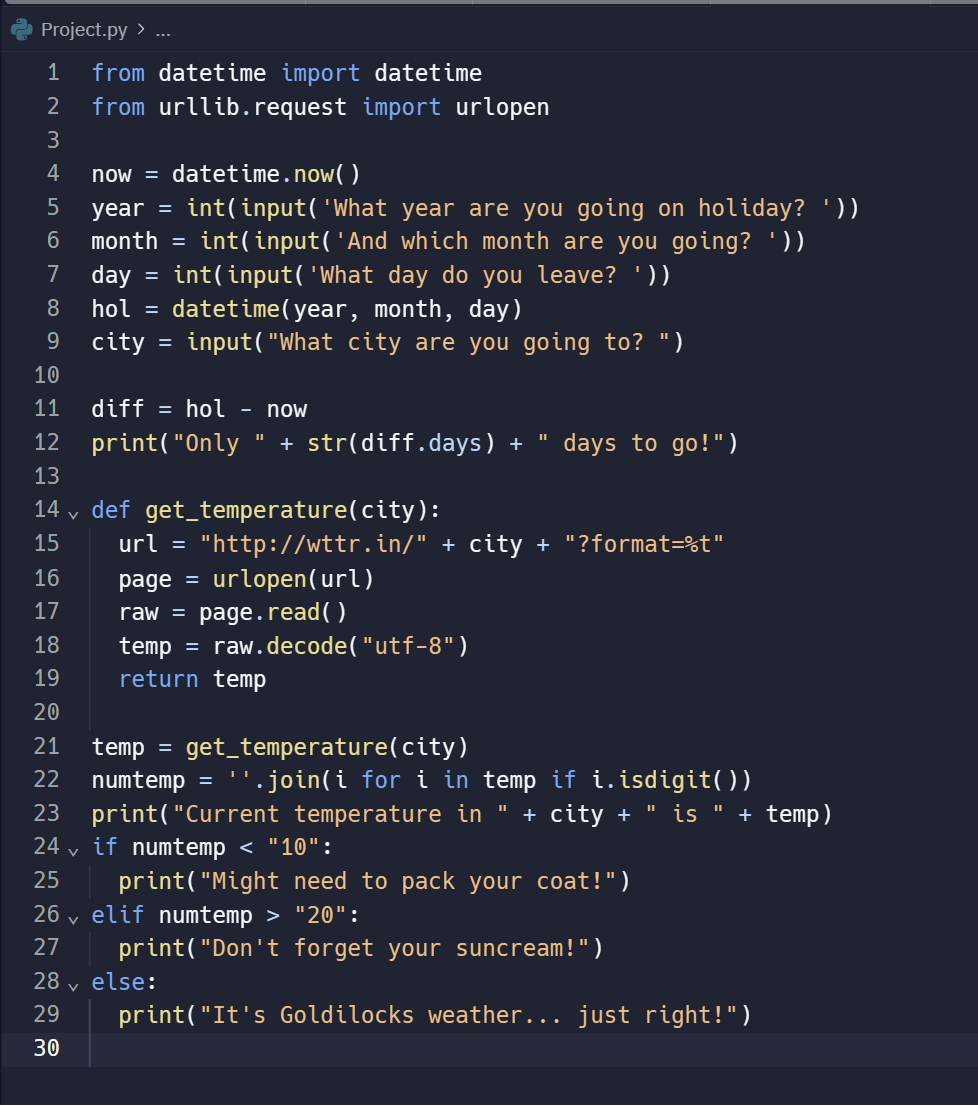Click line number 30 in the gutter
Image resolution: width=978 pixels, height=1106 pixels.
[x=47, y=1048]
